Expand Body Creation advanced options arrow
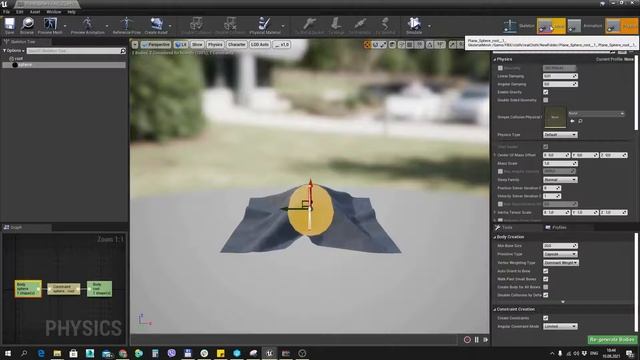Viewport: 640px width, 360px height. 563,302
